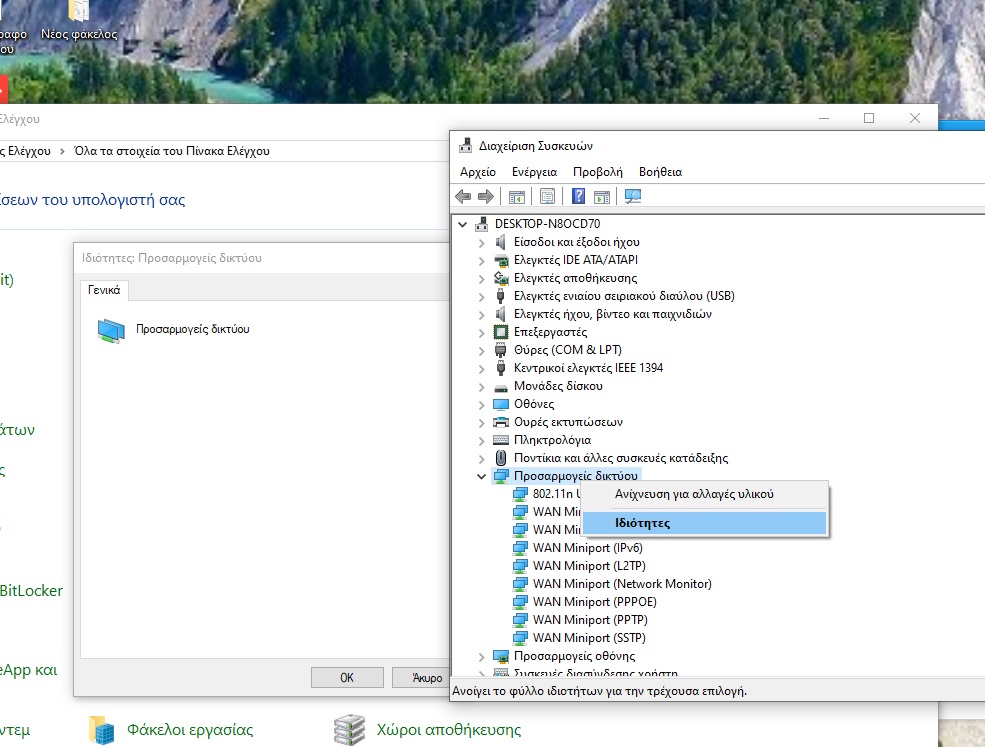Open the BitLocker Control Panel link

pos(31,591)
